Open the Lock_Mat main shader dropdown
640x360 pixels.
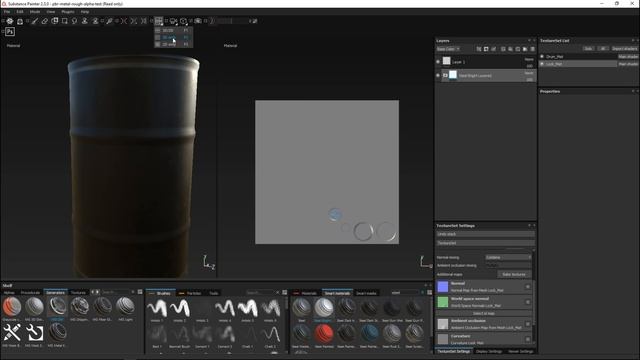(628, 64)
